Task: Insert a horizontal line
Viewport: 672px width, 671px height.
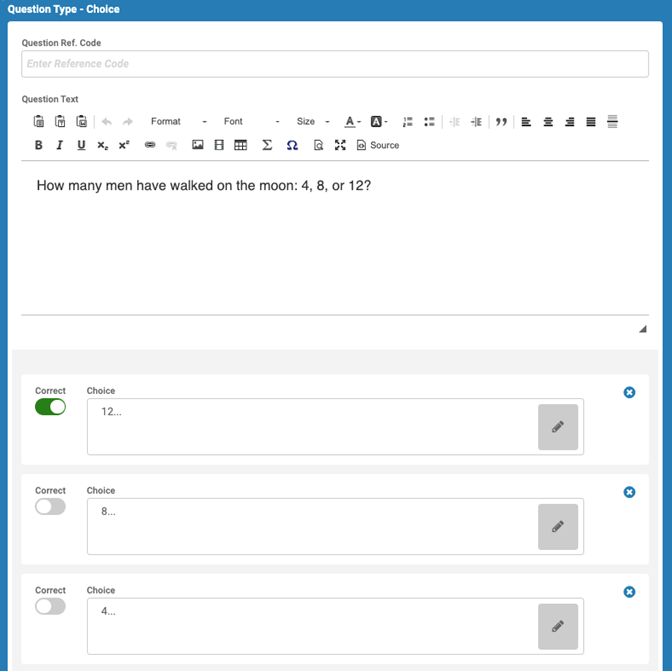Action: coord(612,122)
